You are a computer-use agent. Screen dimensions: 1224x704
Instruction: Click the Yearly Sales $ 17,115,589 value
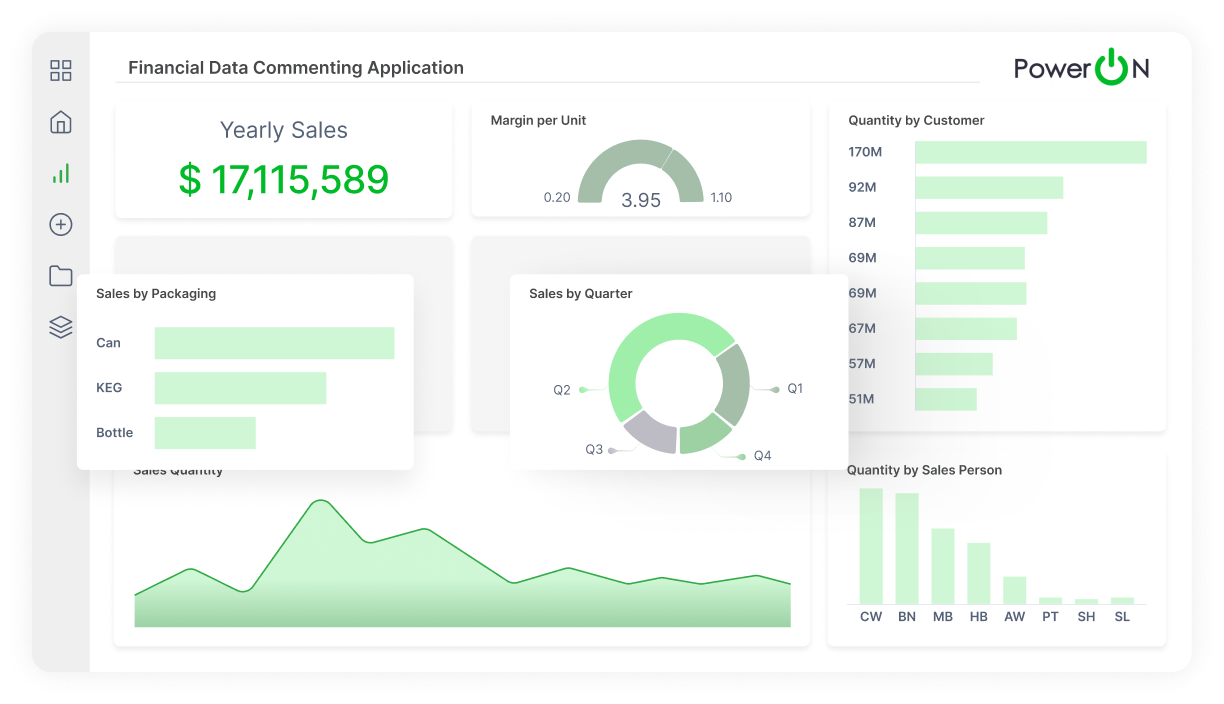click(284, 180)
